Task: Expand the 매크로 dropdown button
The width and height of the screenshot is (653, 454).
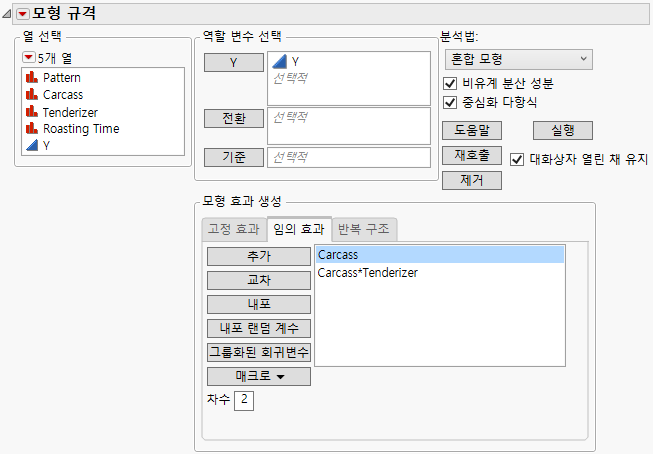Action: (x=258, y=376)
